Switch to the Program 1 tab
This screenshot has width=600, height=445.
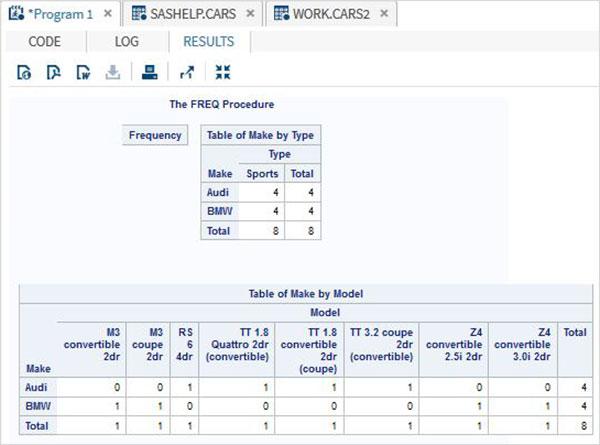pyautogui.click(x=63, y=14)
